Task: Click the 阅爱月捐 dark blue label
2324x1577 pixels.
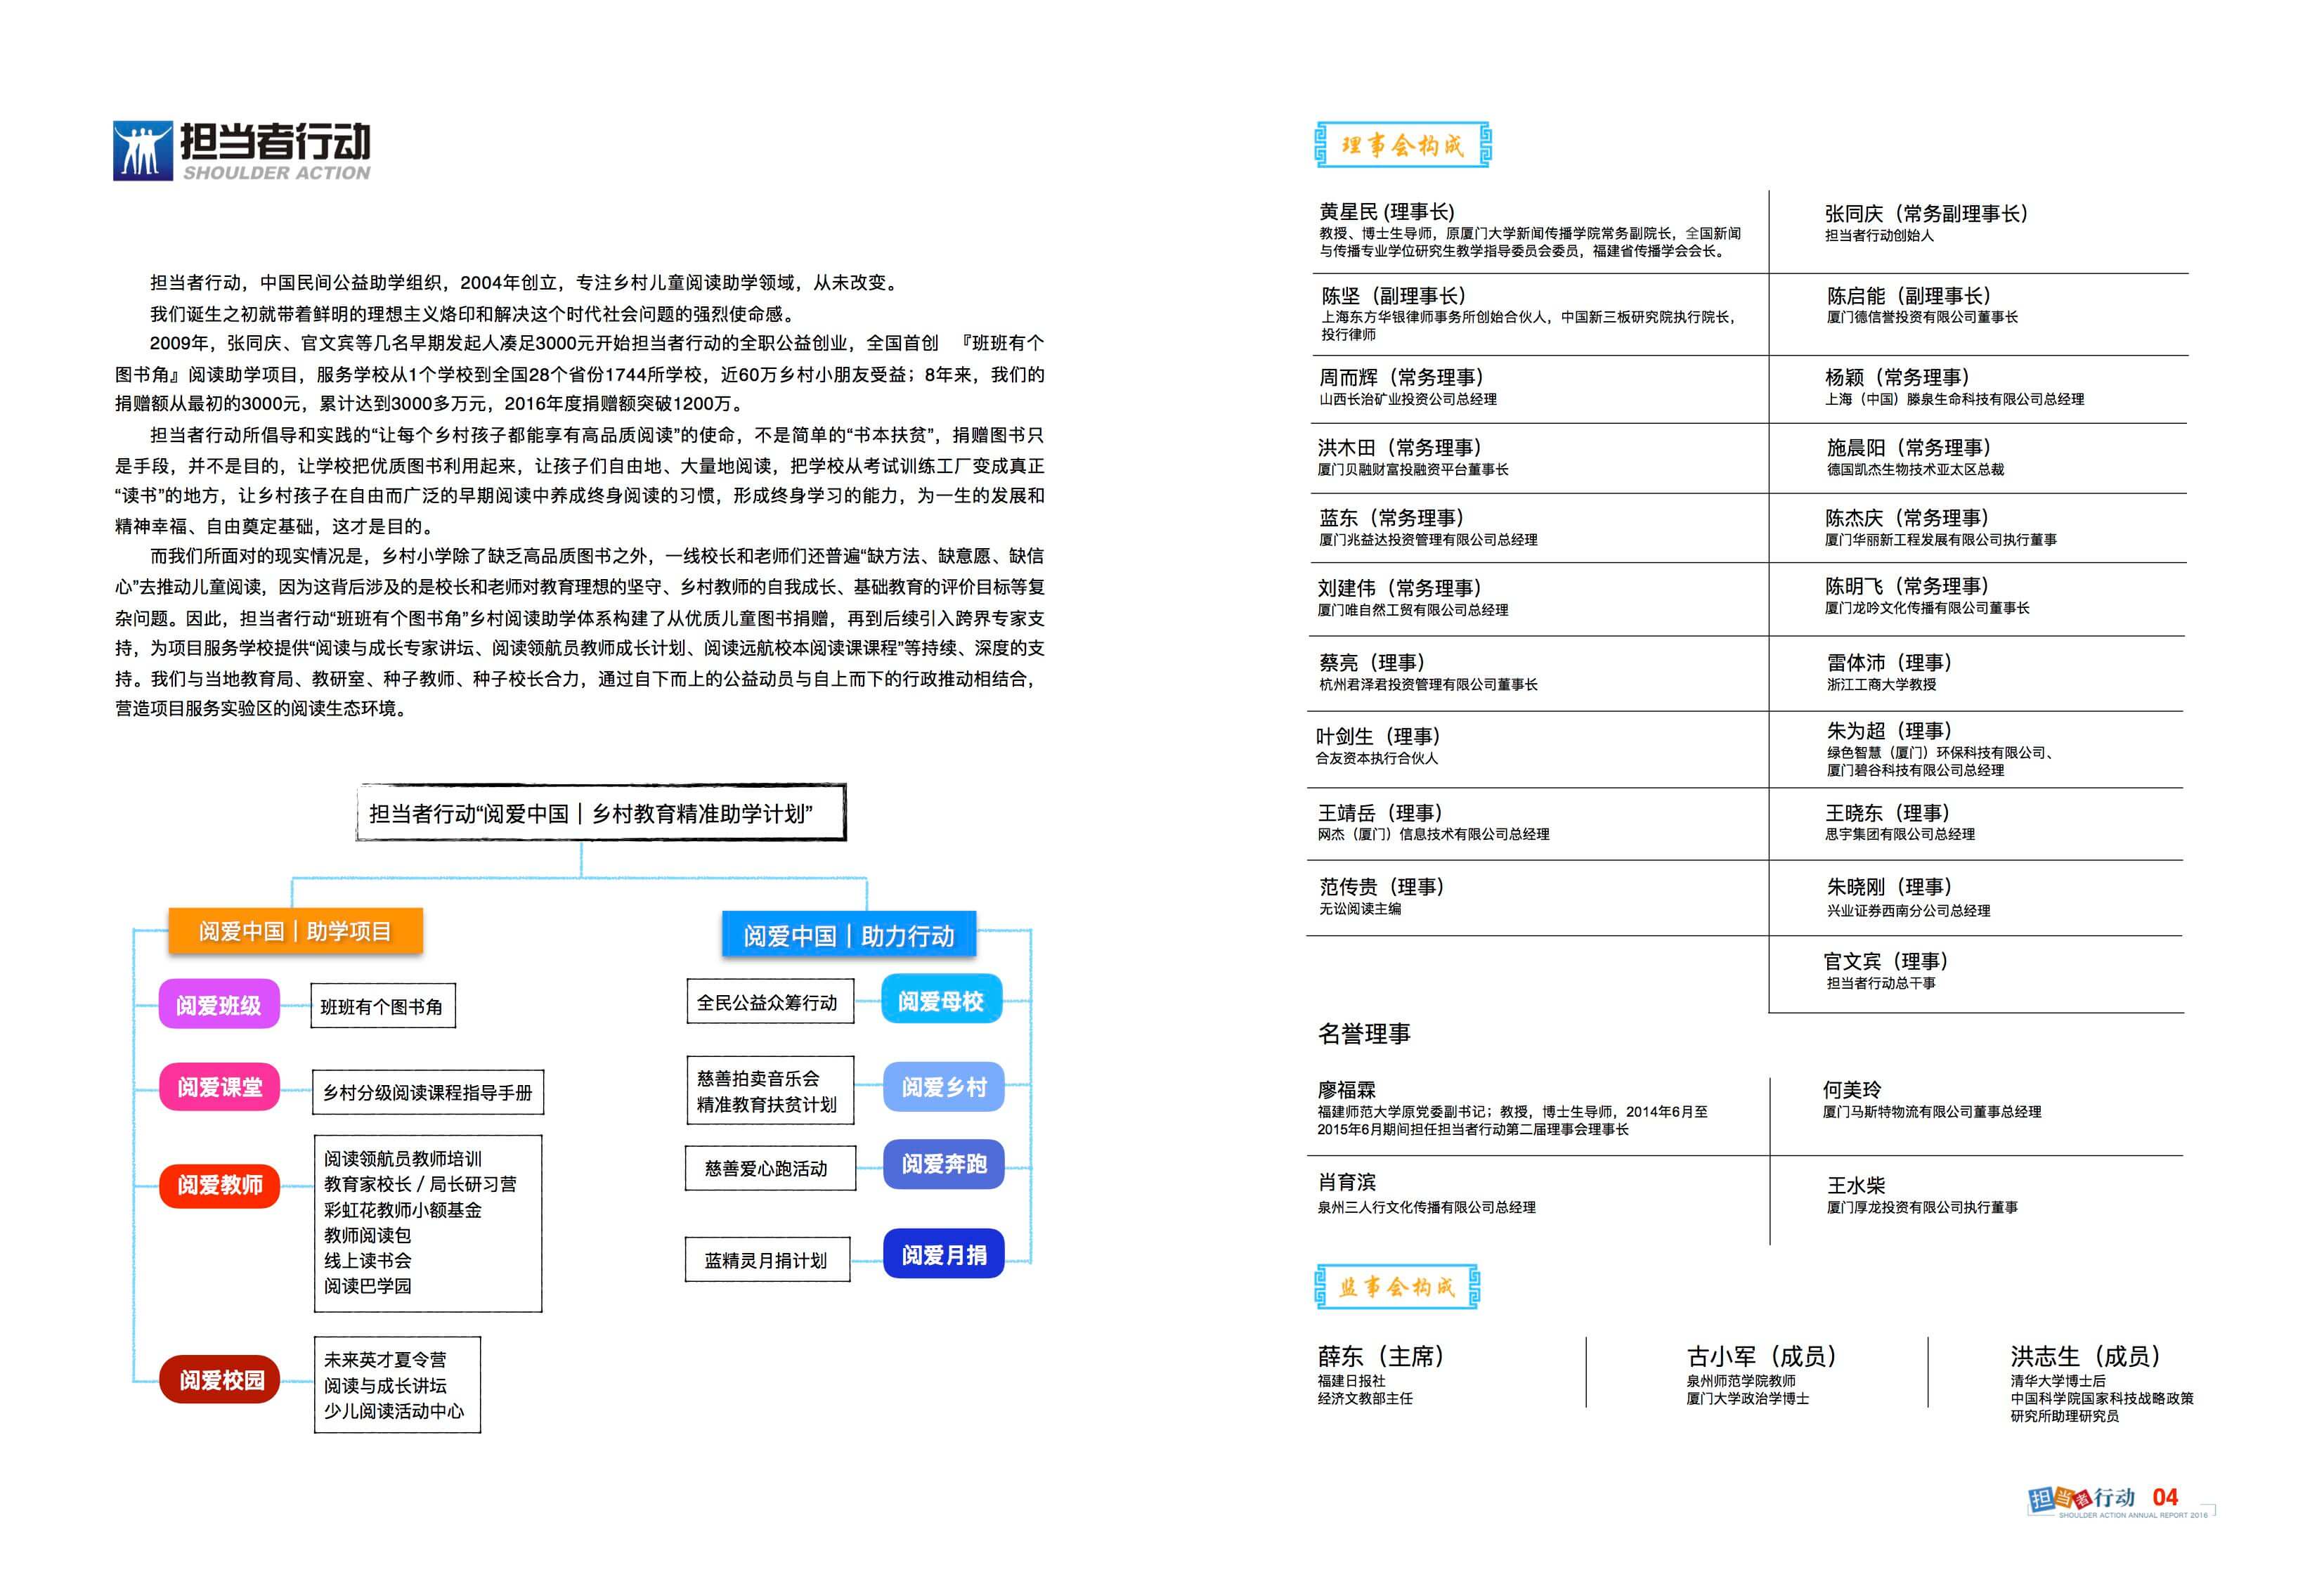Action: (943, 1254)
